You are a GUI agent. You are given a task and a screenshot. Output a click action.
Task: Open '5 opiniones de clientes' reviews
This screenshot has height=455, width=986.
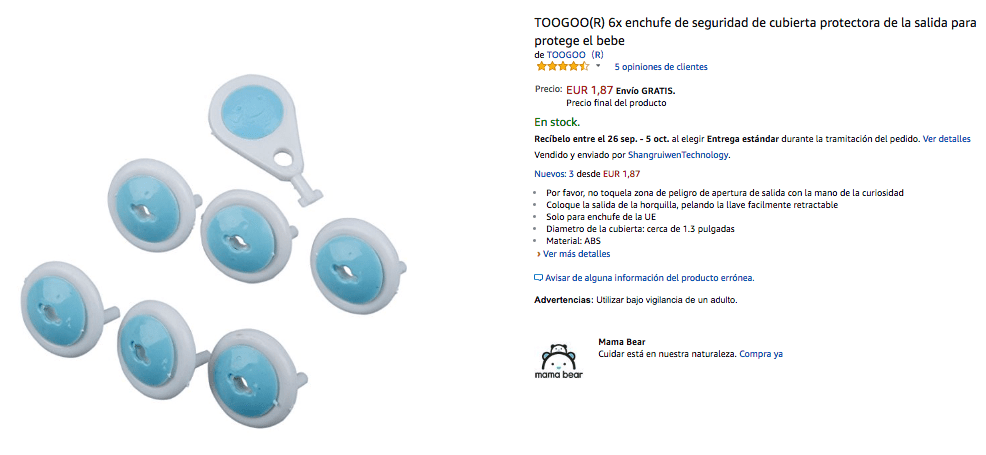click(x=661, y=67)
